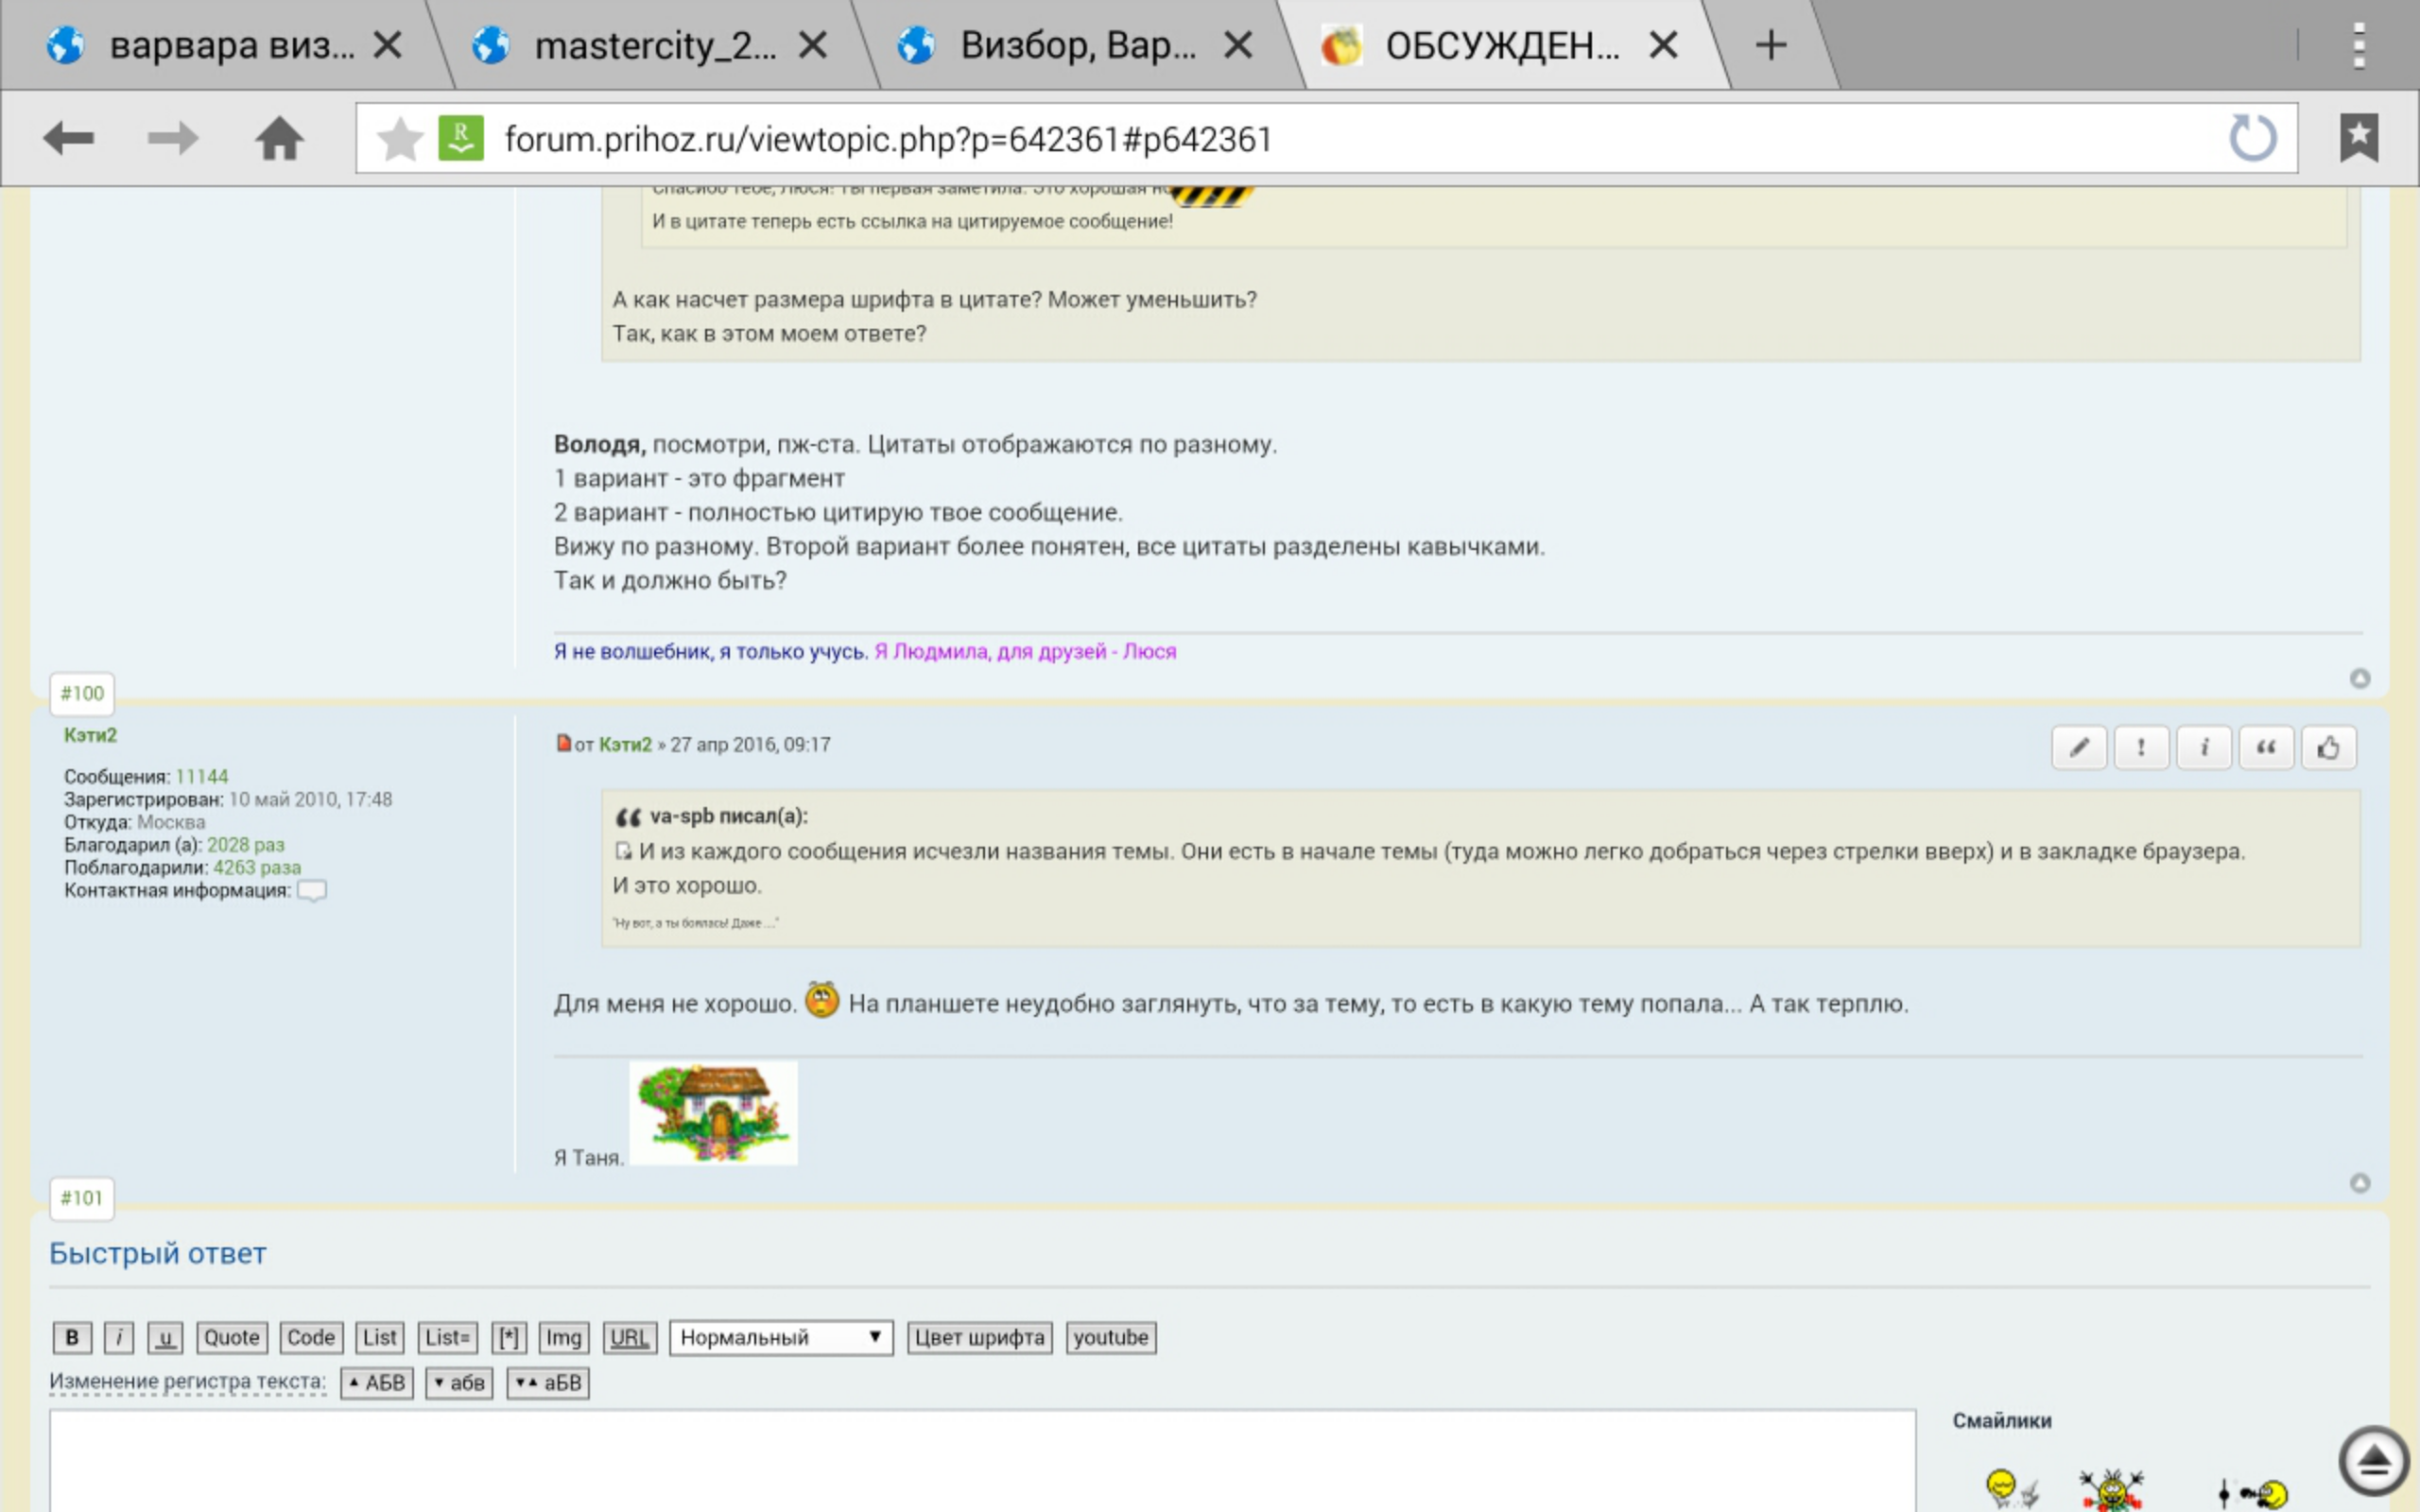The image size is (2420, 1512).
Task: Open the Контактная информация popup for Кэти2
Action: 312,890
